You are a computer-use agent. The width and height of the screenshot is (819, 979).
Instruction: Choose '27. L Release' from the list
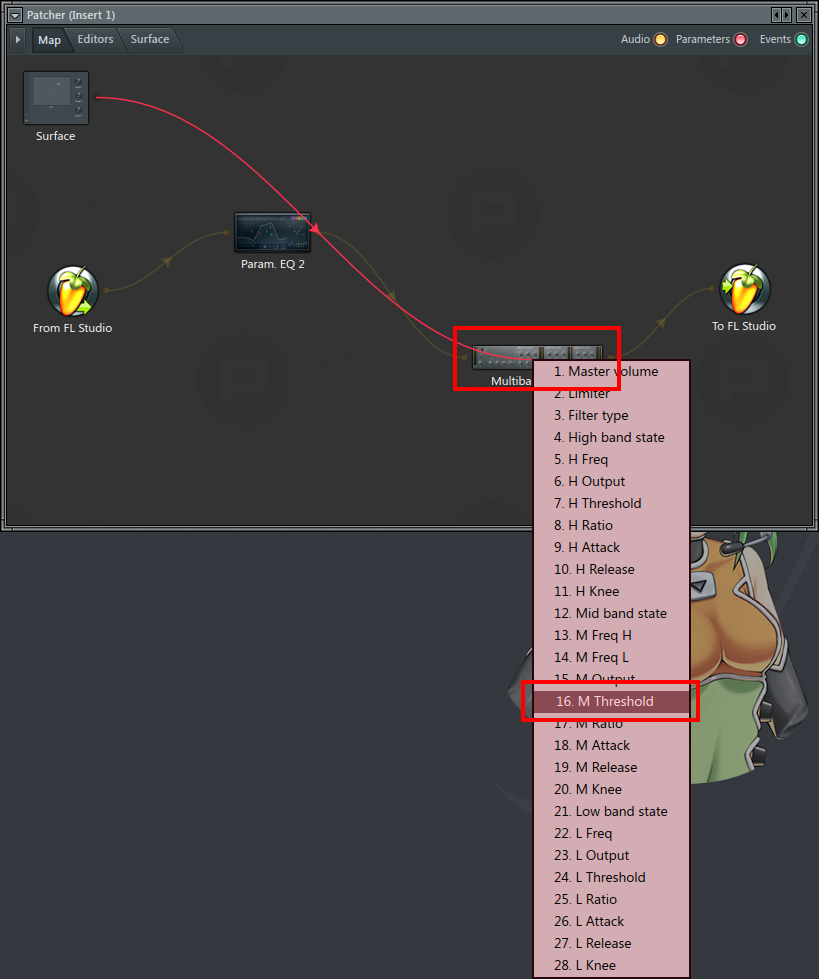point(612,943)
